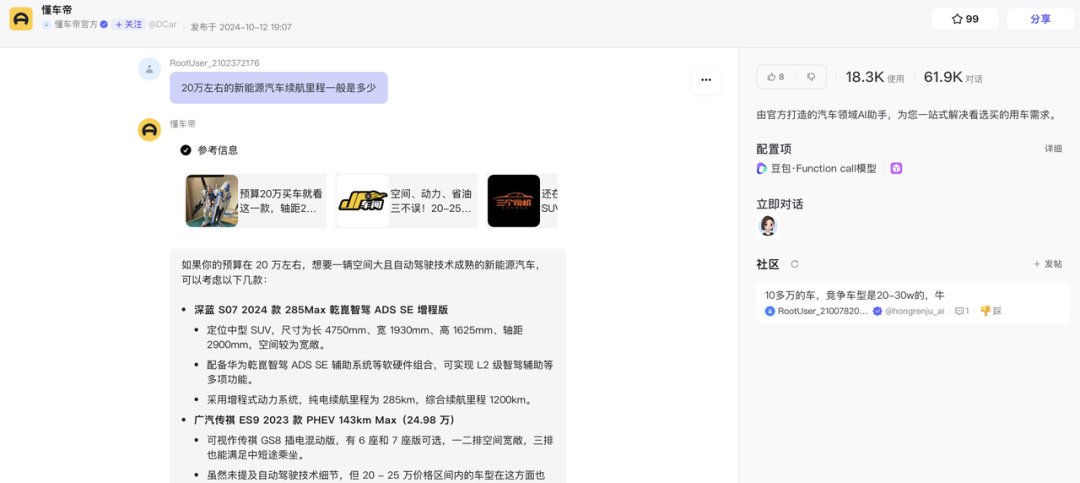Favorite the bot with the star 99 button
Image resolution: width=1080 pixels, height=483 pixels.
pyautogui.click(x=965, y=19)
